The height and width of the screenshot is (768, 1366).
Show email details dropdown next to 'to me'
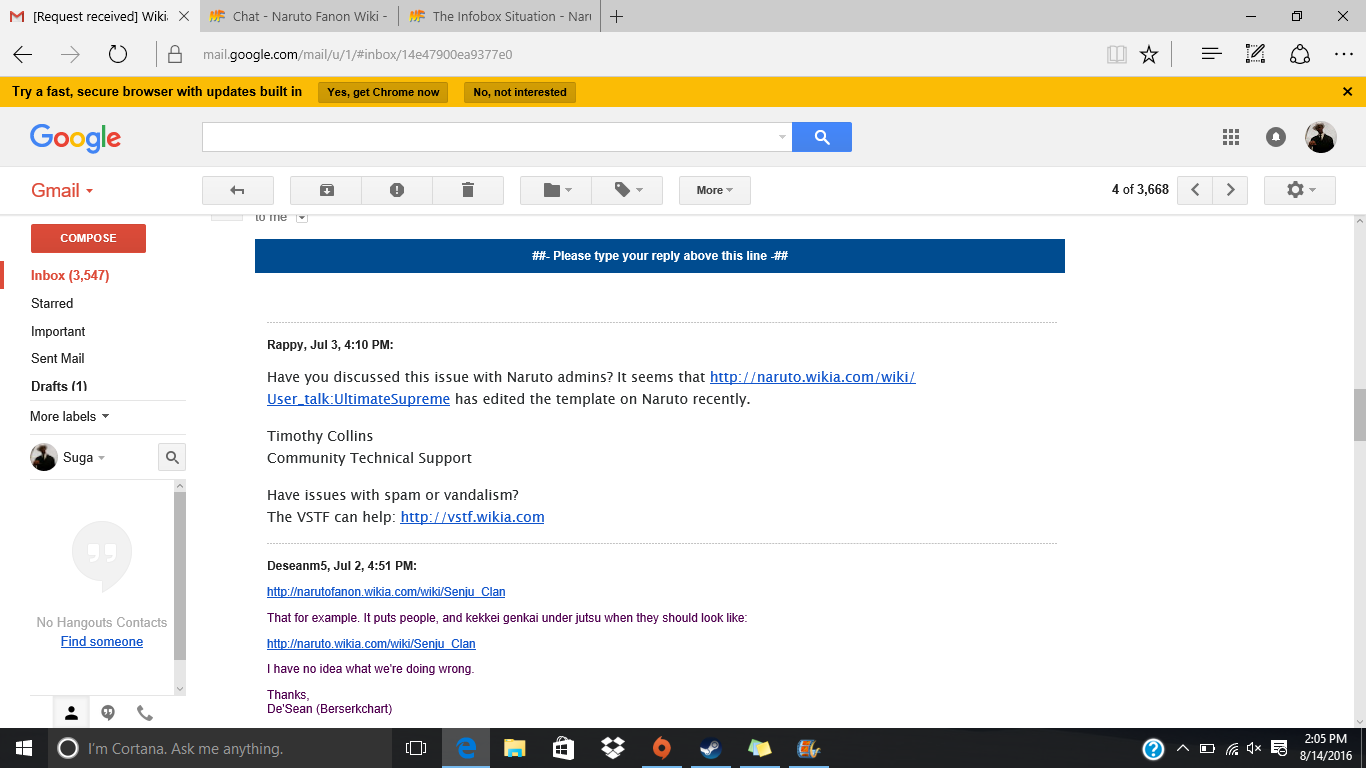(302, 218)
